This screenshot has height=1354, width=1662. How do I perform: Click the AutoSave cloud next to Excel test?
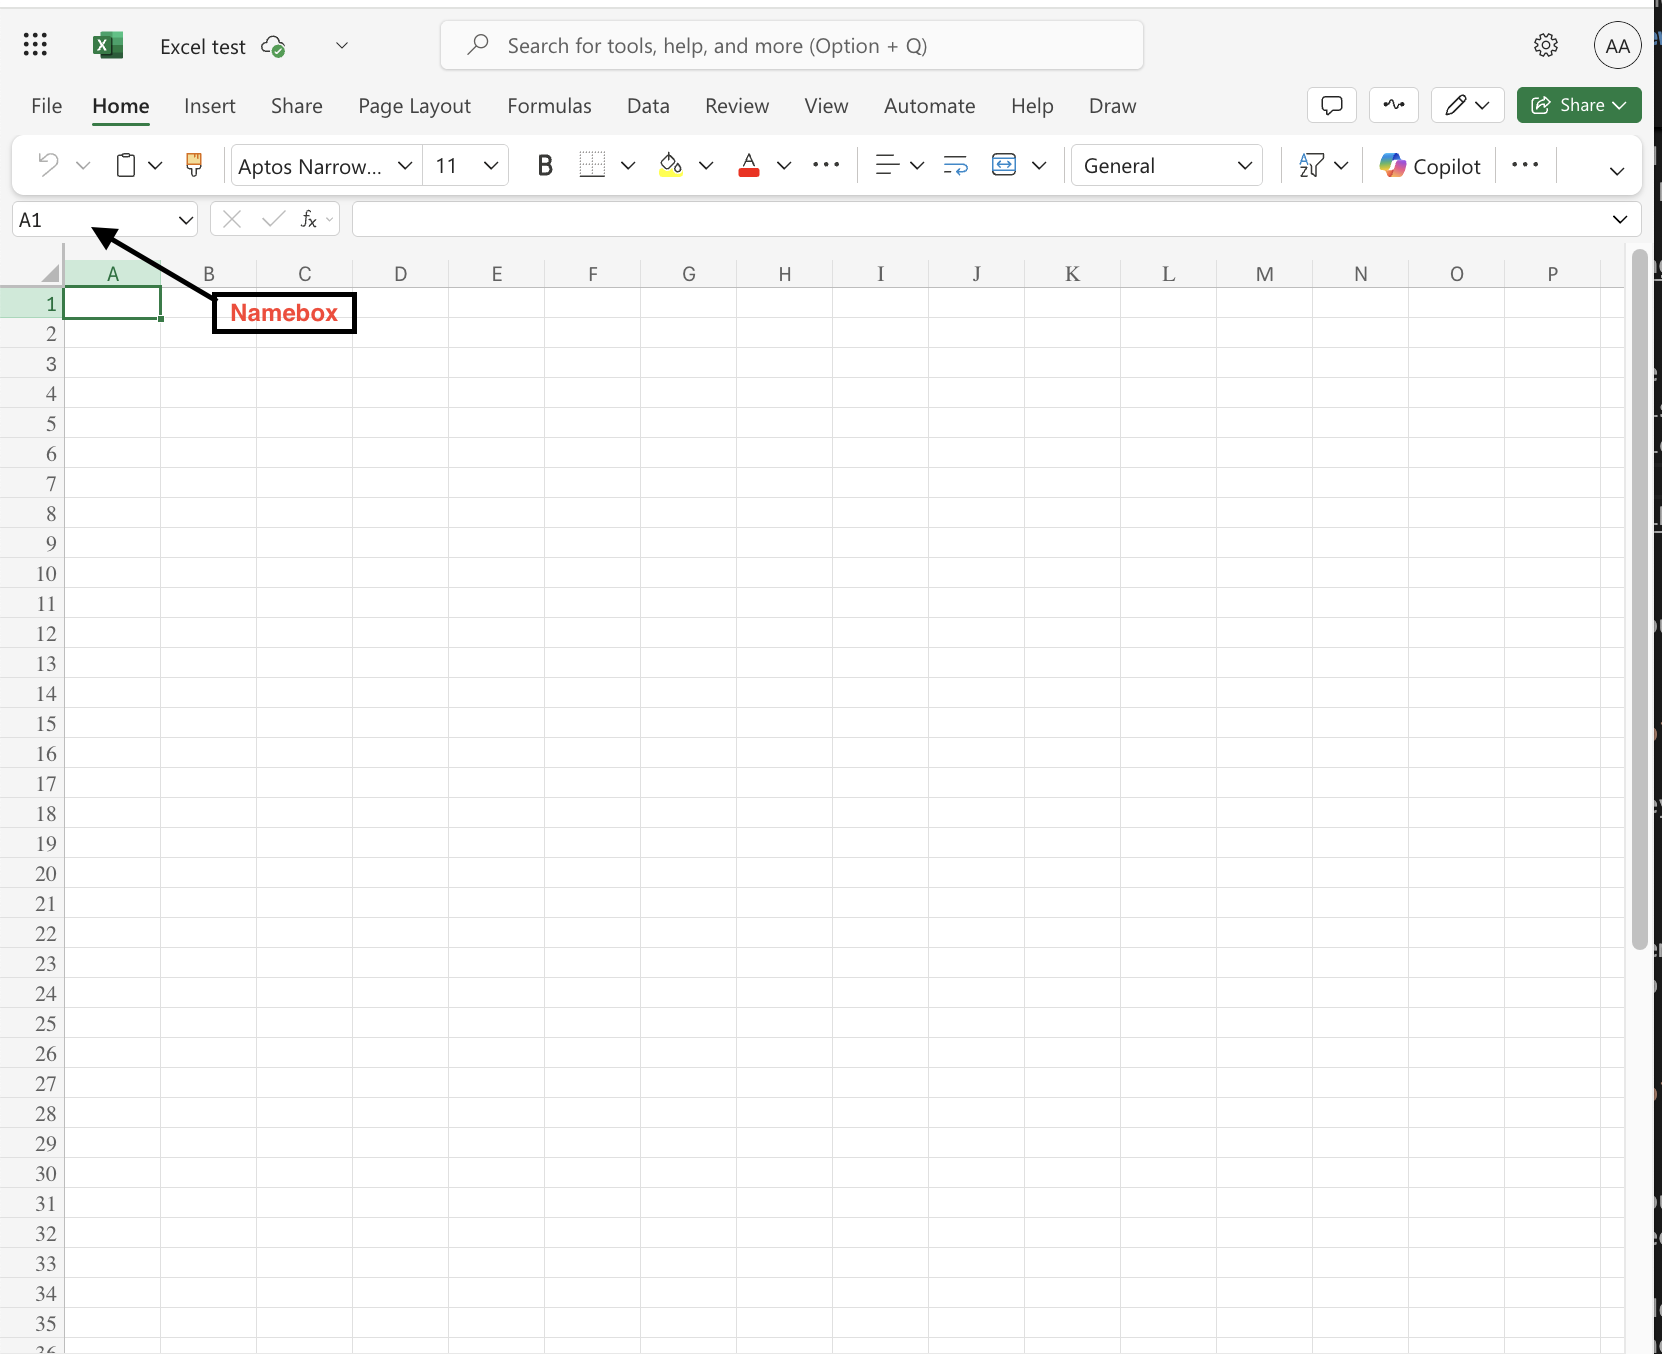(x=271, y=45)
